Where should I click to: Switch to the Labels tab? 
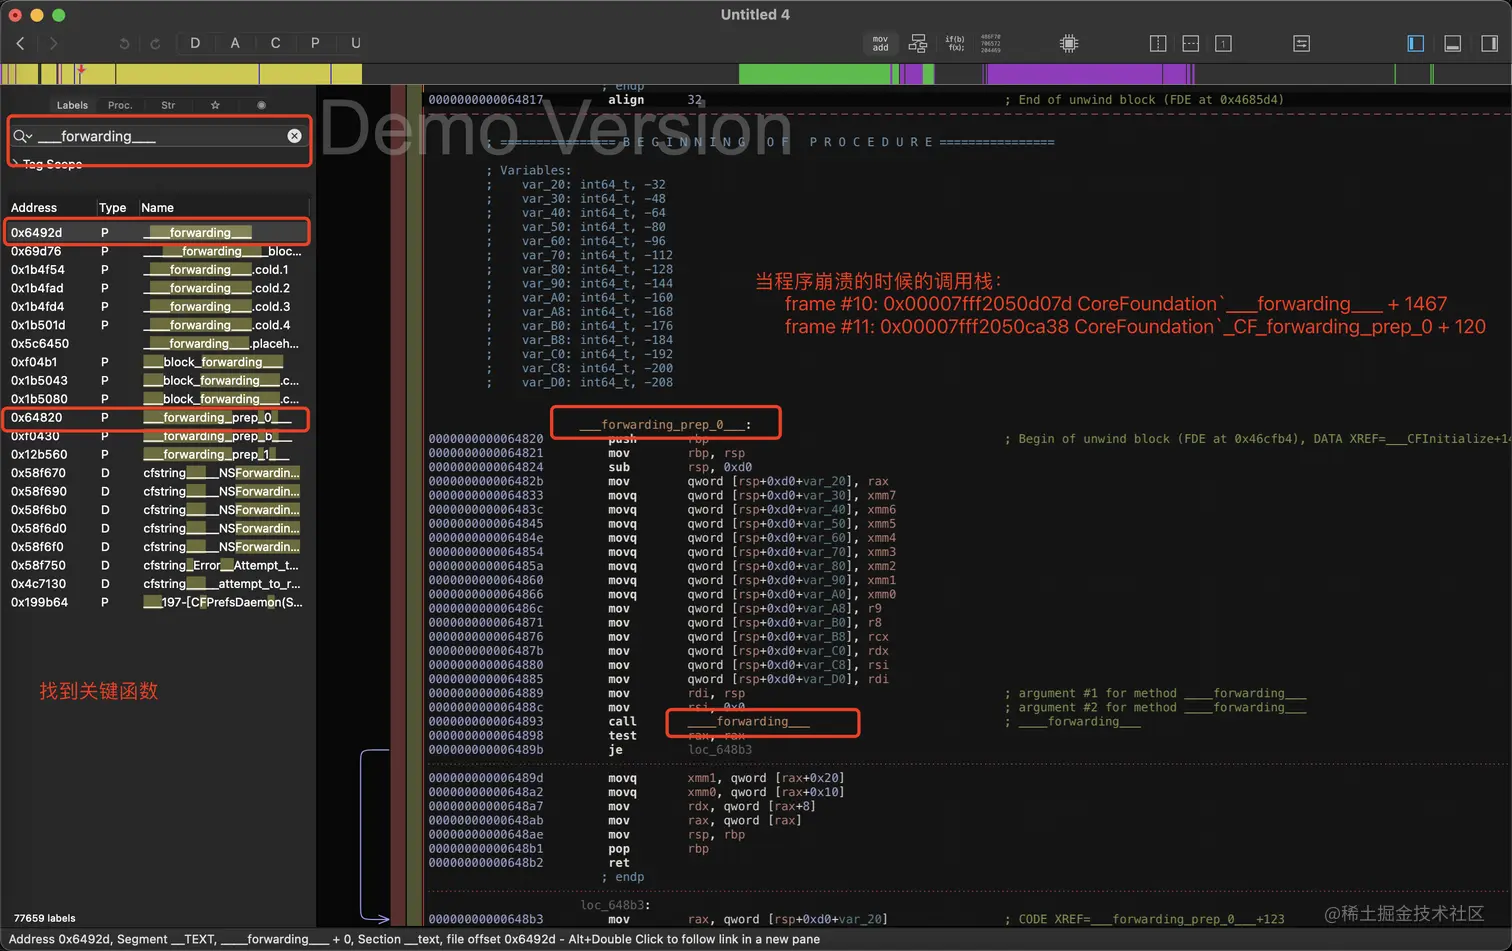(x=72, y=105)
